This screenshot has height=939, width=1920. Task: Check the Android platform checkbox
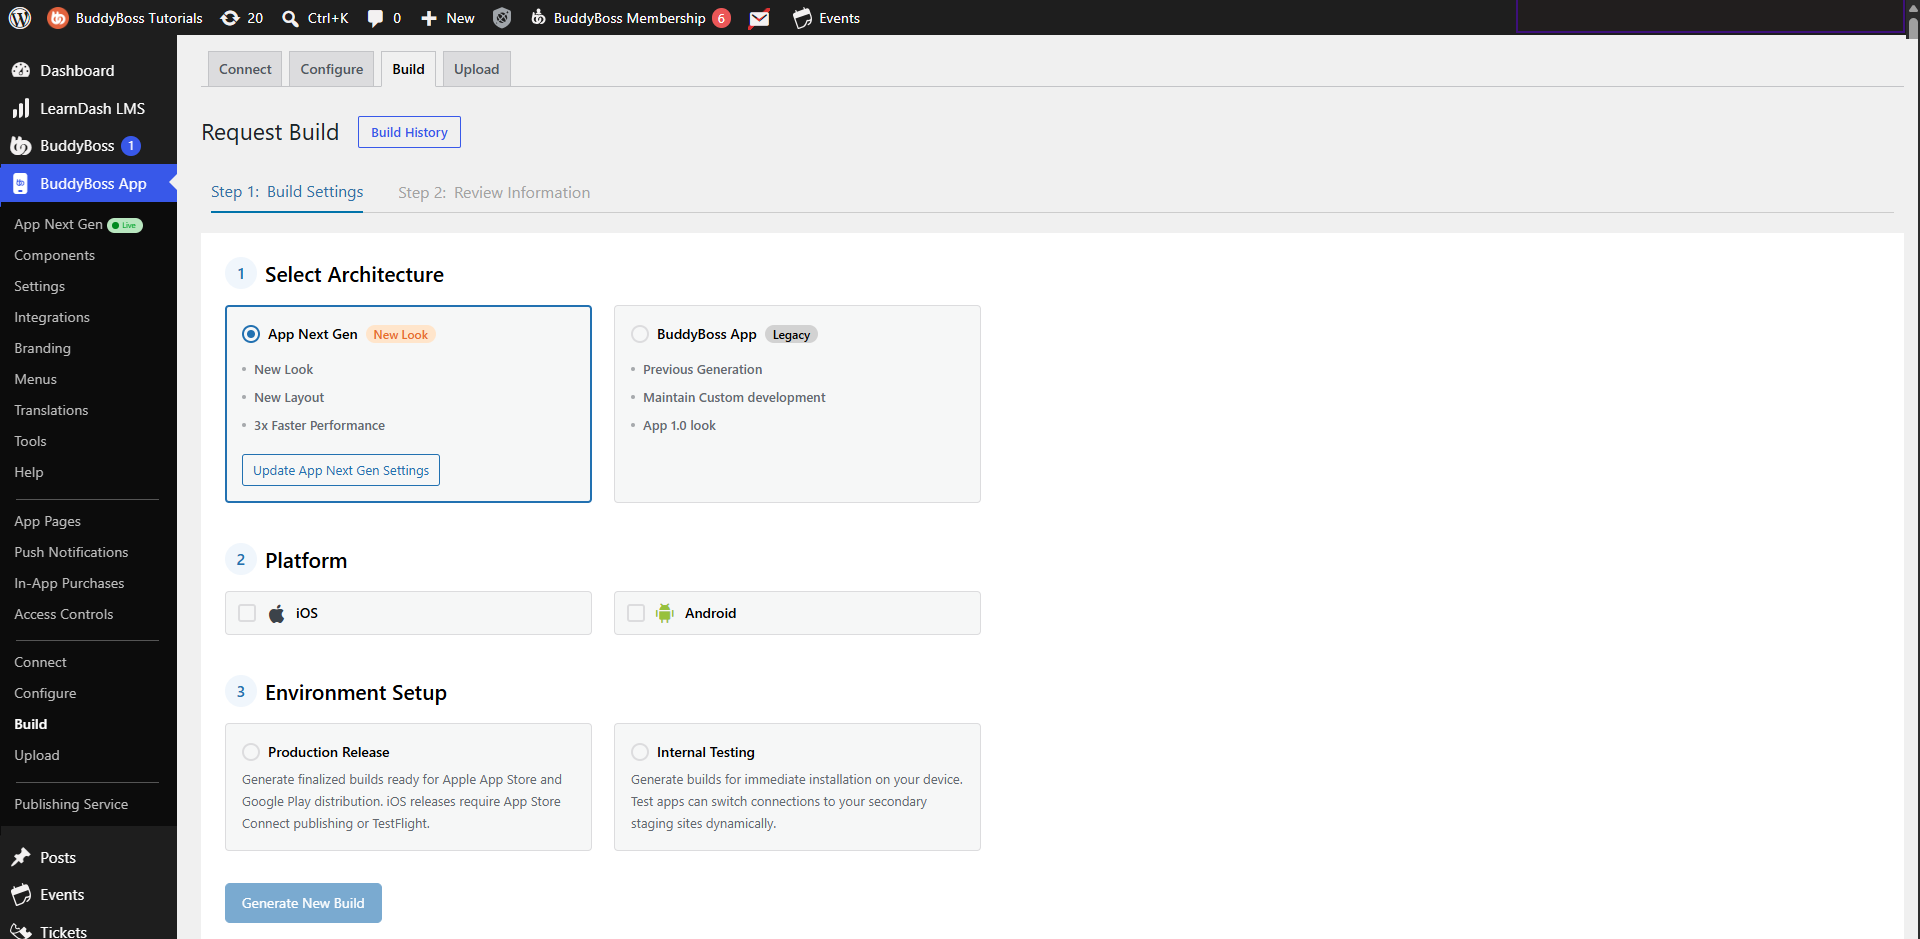coord(636,613)
